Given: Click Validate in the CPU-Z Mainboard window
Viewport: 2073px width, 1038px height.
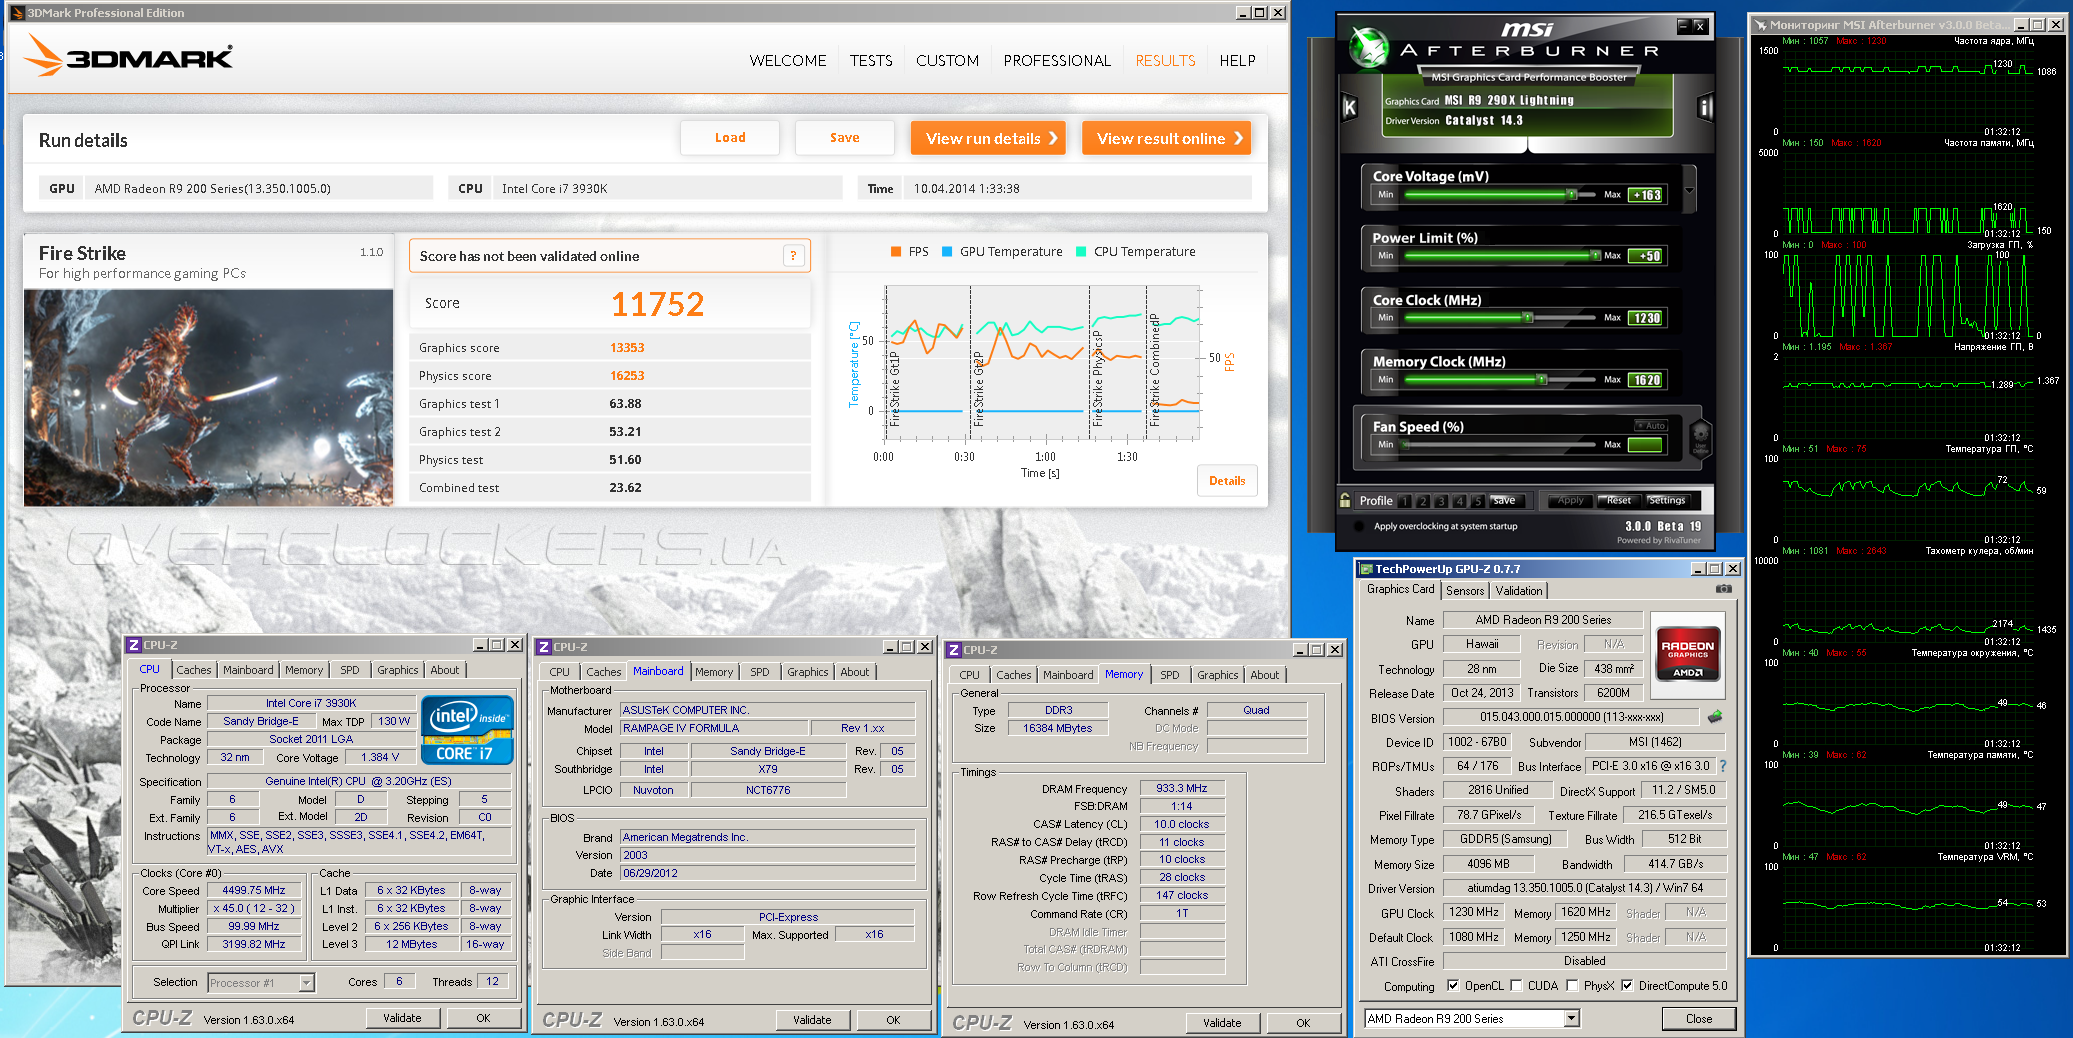Looking at the screenshot, I should coord(812,1020).
